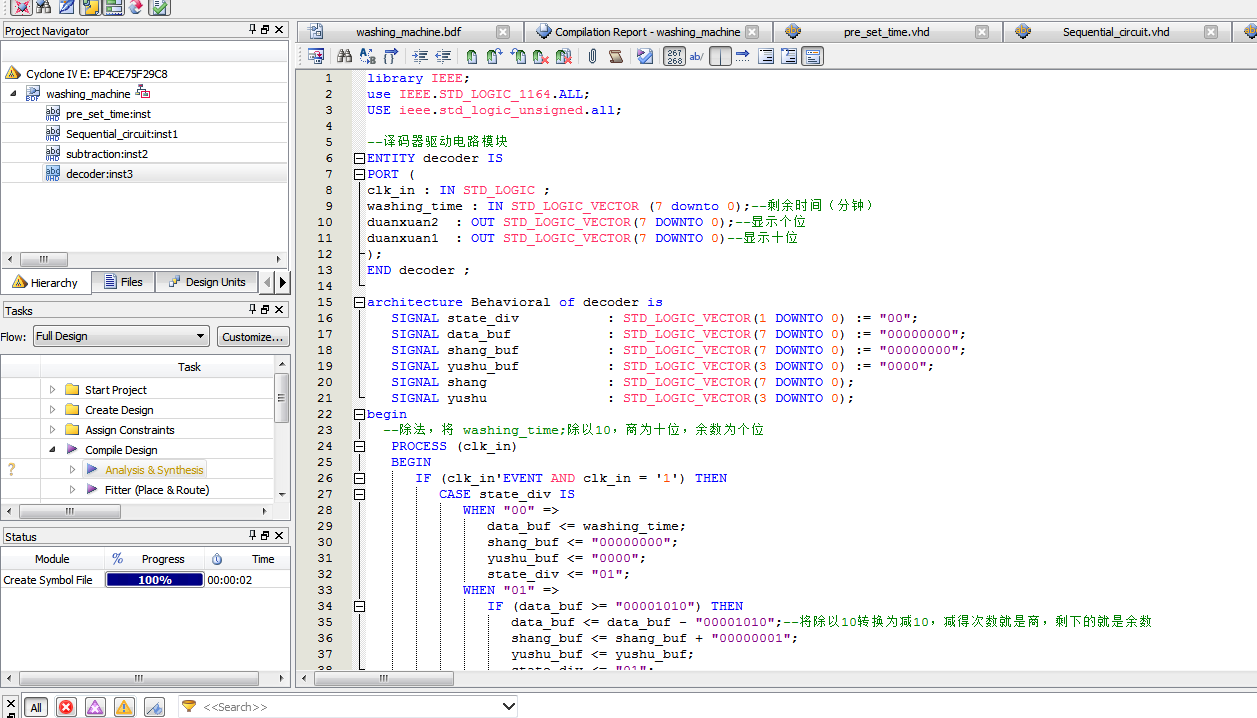Image resolution: width=1257 pixels, height=718 pixels.
Task: Click the Replace text icon in editor toolbar
Action: pos(367,56)
